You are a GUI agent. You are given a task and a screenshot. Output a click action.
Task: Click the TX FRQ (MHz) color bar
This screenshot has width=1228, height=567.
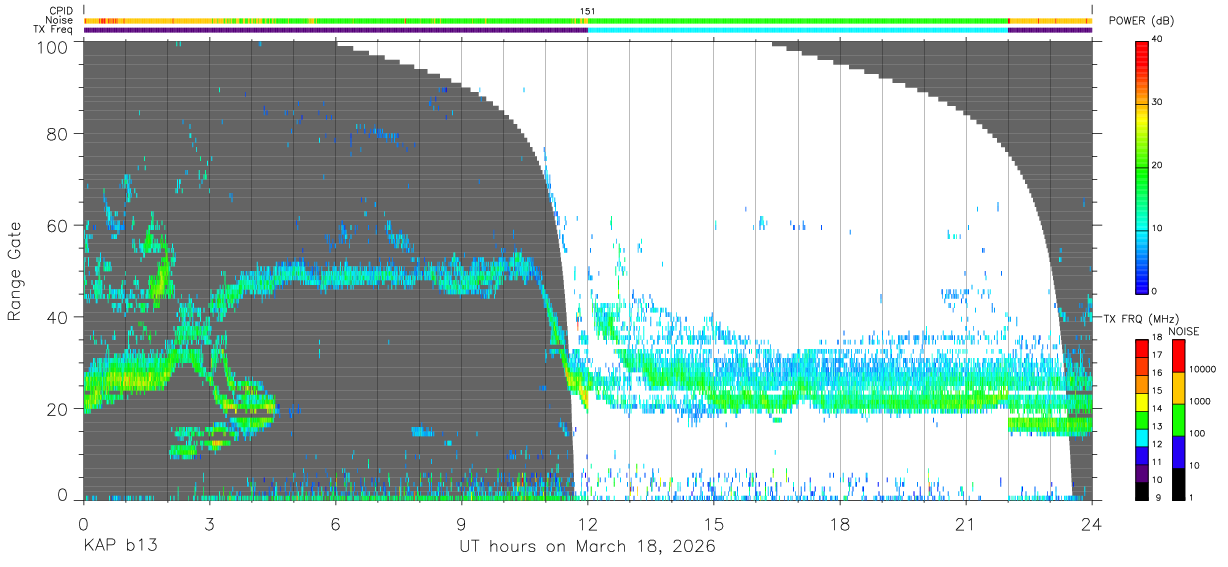(x=1142, y=418)
